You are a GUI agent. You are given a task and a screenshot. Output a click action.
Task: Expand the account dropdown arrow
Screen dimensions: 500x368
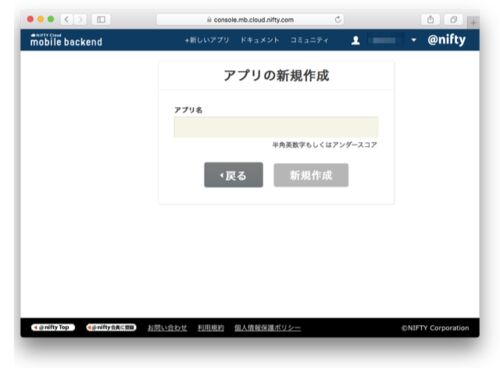[414, 40]
